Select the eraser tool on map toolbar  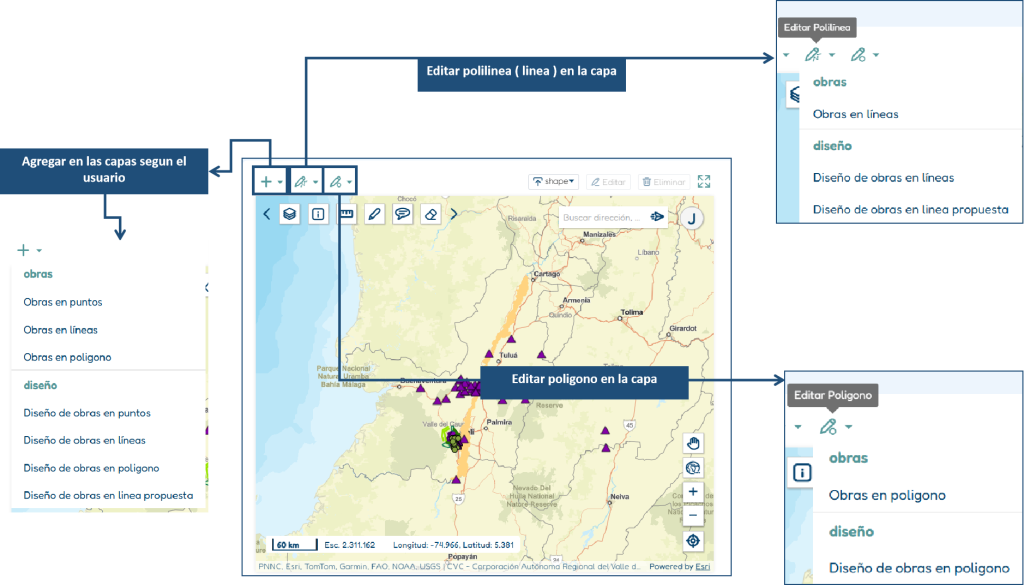click(x=430, y=213)
